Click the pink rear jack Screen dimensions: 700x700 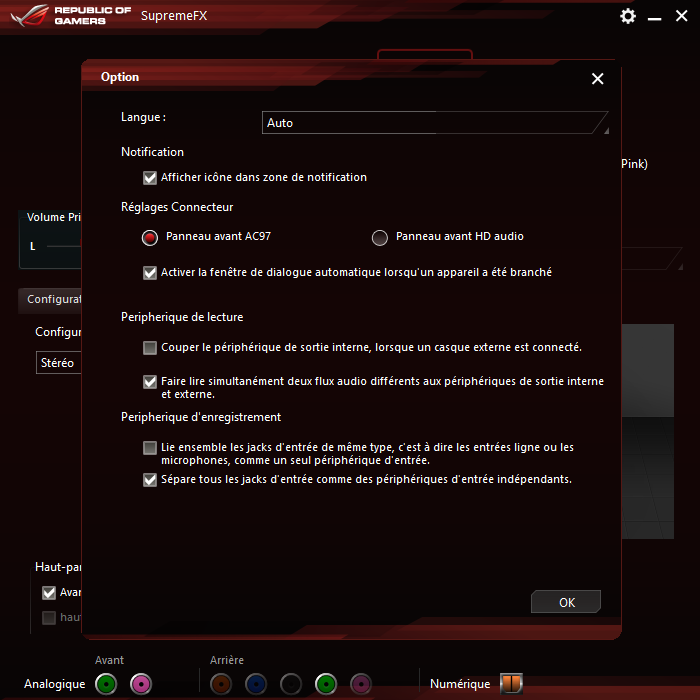(x=361, y=683)
